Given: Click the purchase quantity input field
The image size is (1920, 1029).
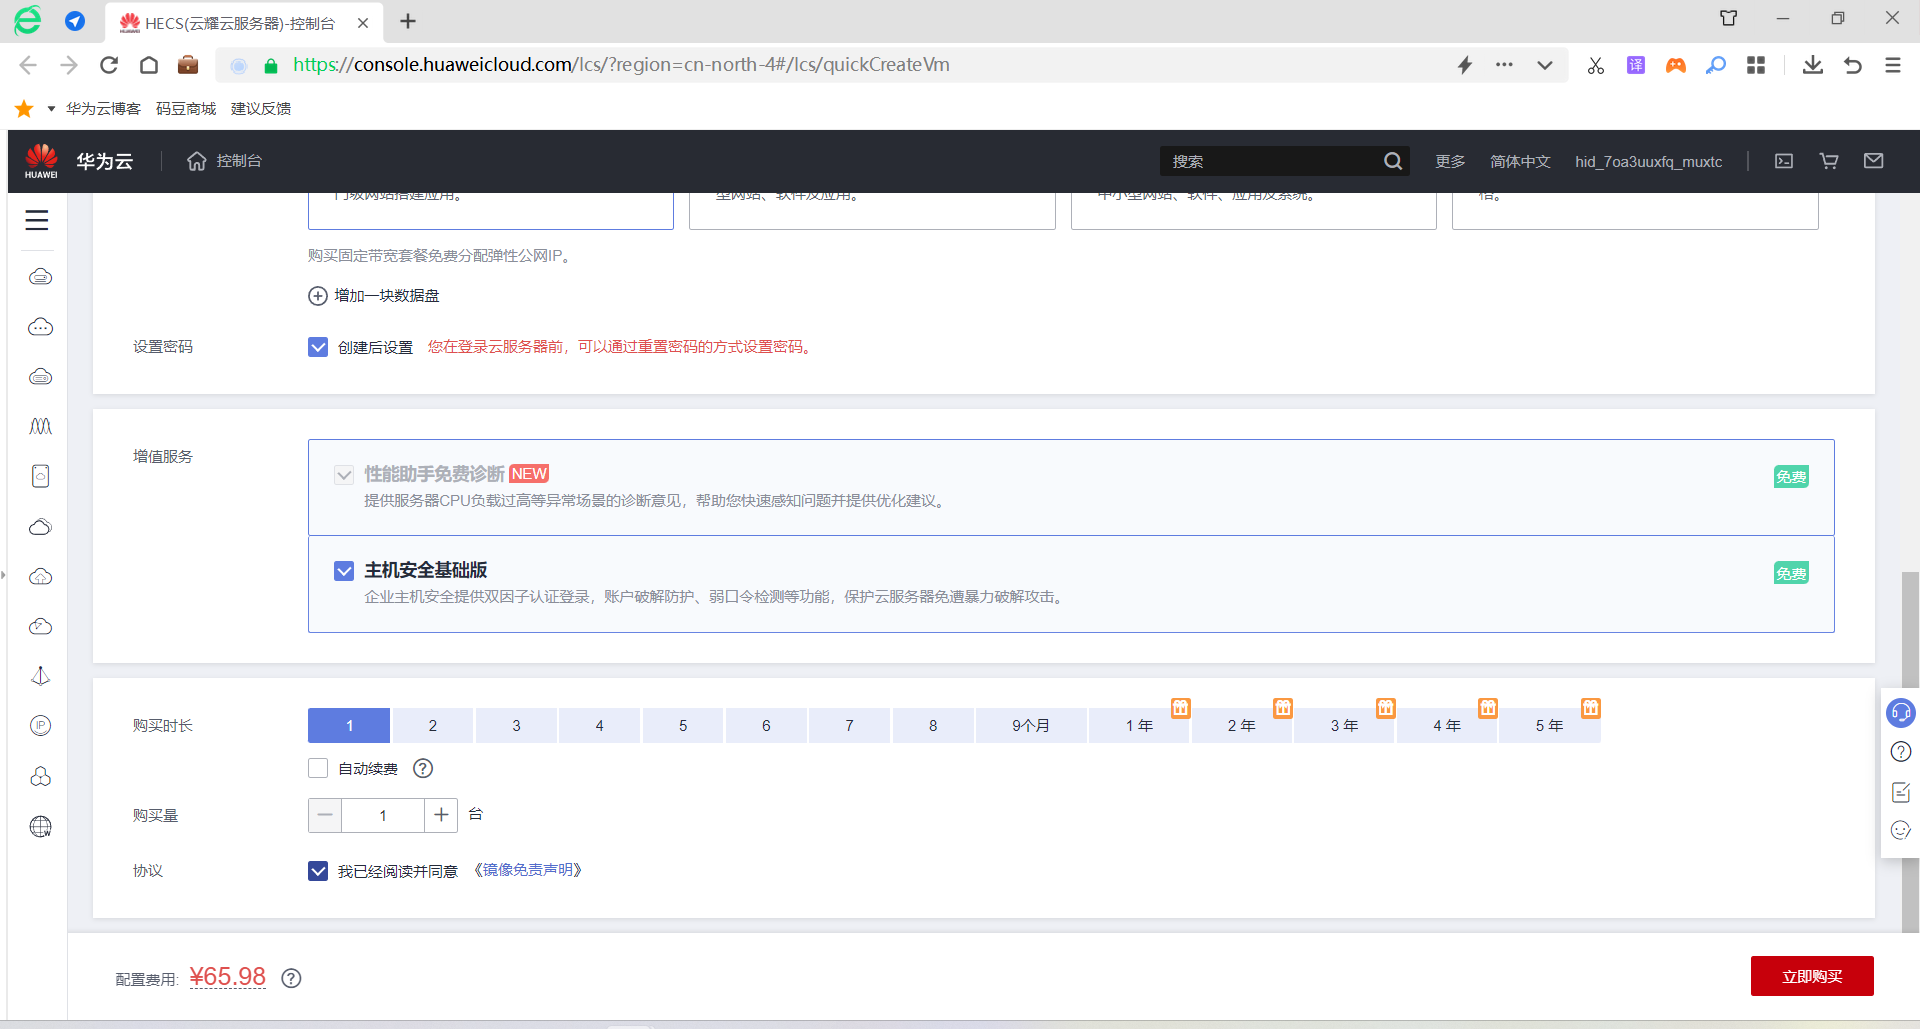Looking at the screenshot, I should 383,815.
